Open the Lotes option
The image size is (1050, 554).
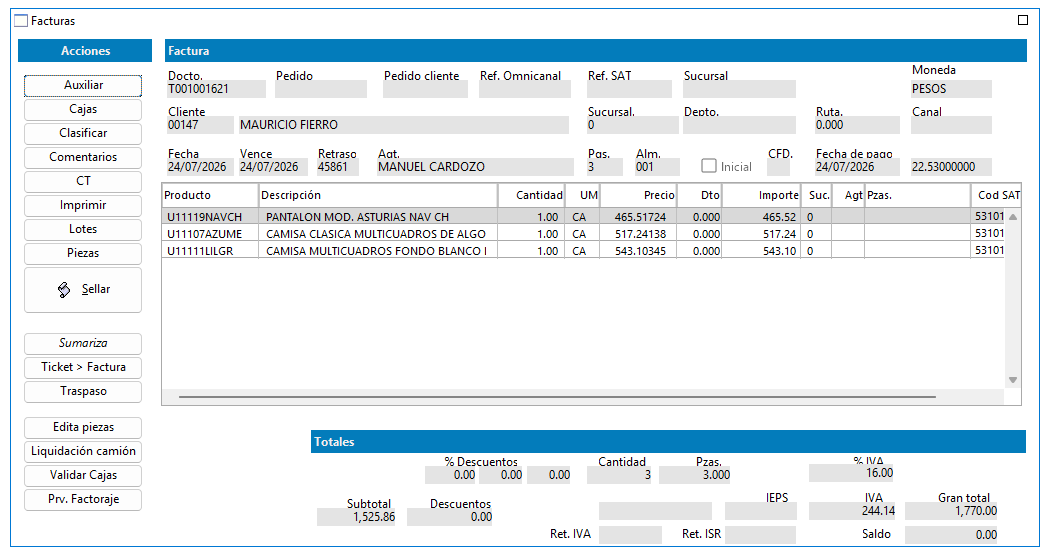[x=83, y=229]
